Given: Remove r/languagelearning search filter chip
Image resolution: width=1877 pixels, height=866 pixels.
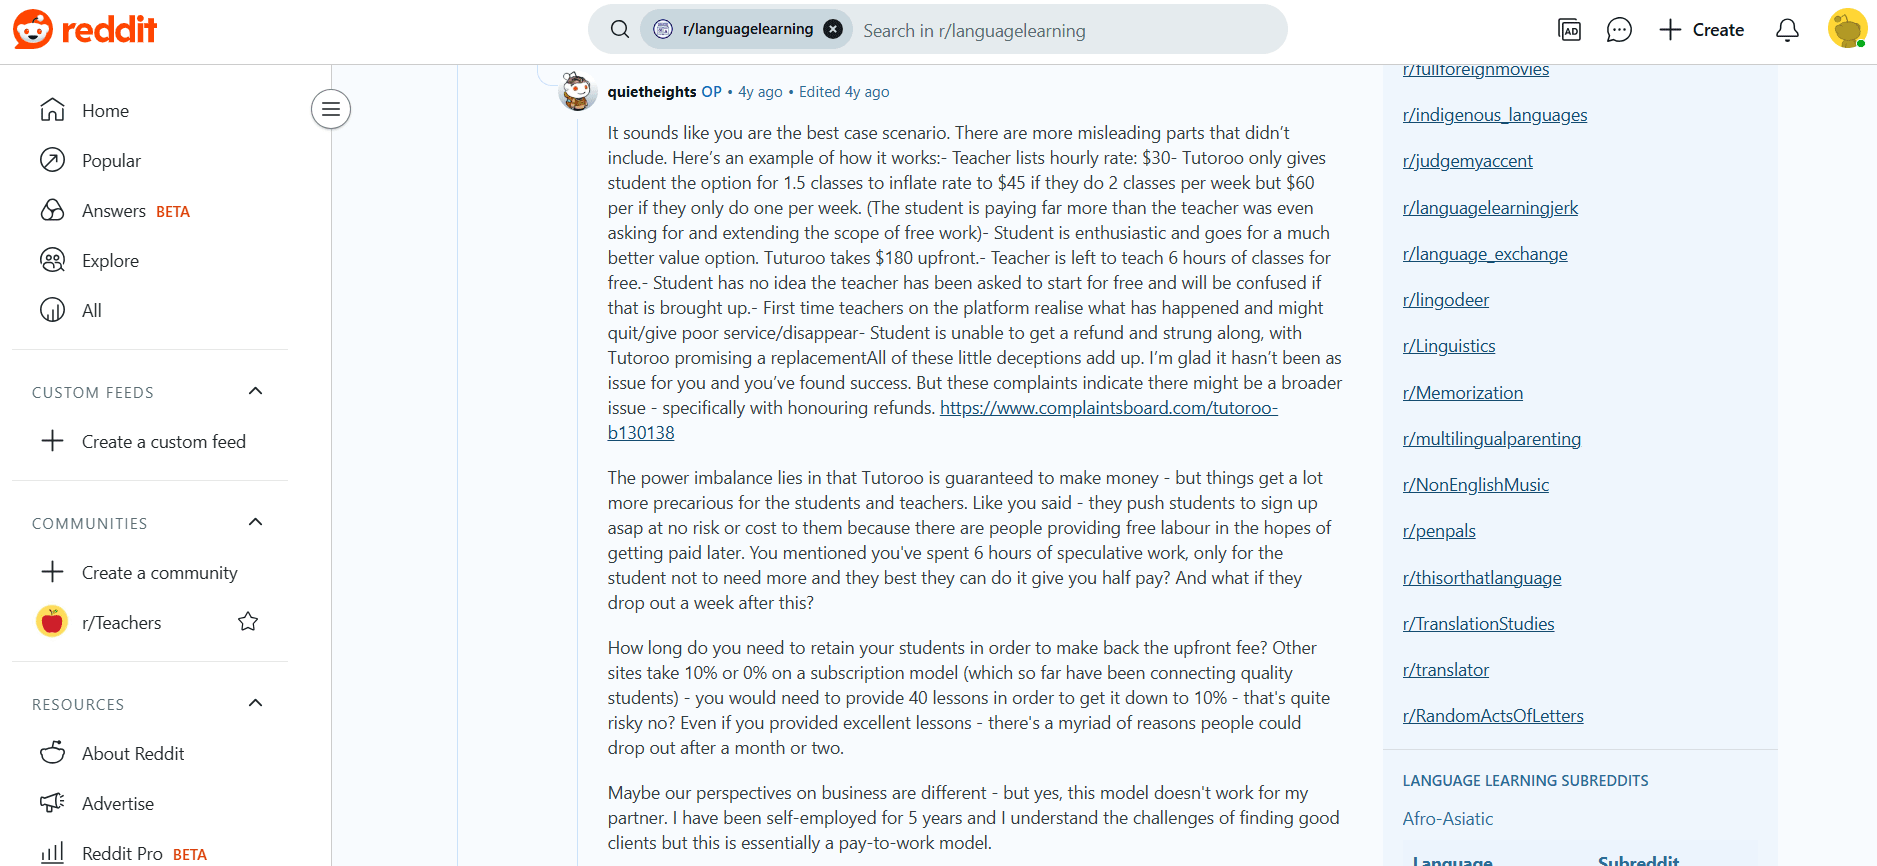Looking at the screenshot, I should tap(833, 30).
